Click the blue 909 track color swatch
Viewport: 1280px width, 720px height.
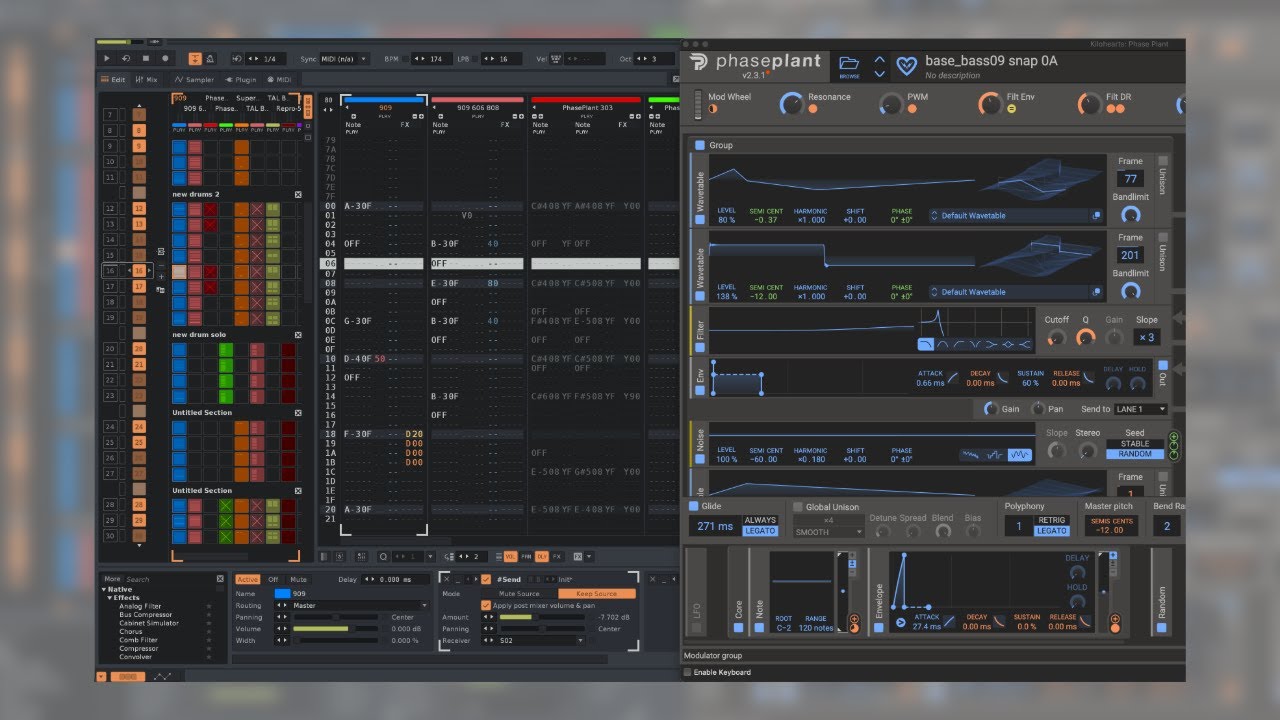282,593
